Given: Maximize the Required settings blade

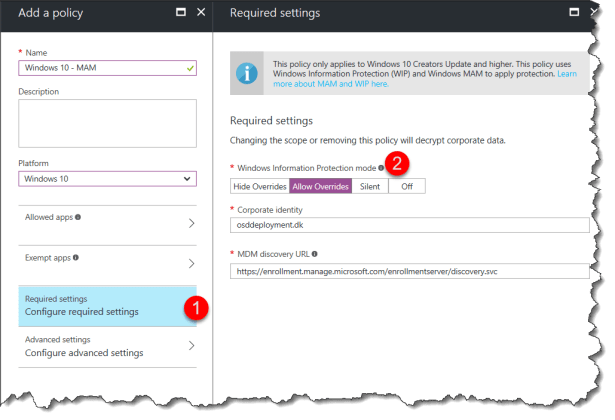Looking at the screenshot, I should 574,12.
